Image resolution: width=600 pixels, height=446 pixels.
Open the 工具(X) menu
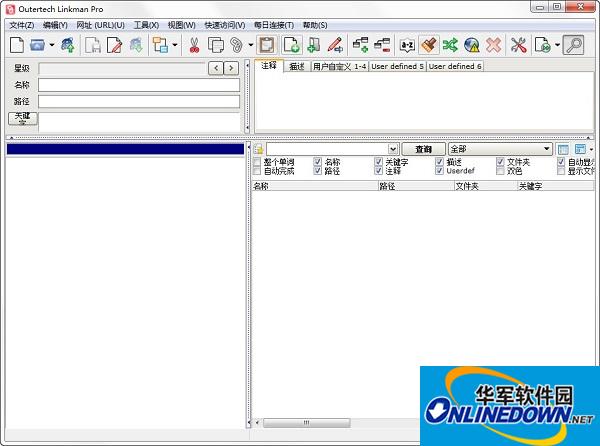point(146,25)
